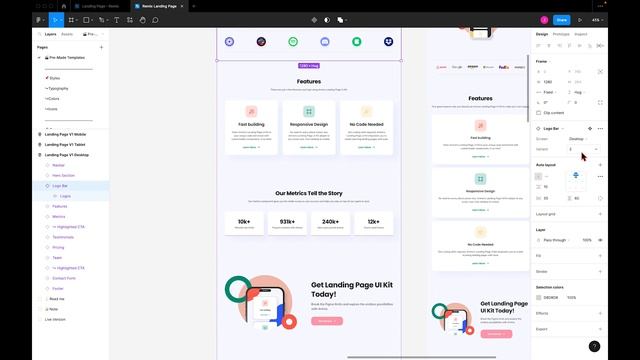Click the resize to fit icon in Frame section
640x360 pixels.
click(x=600, y=71)
